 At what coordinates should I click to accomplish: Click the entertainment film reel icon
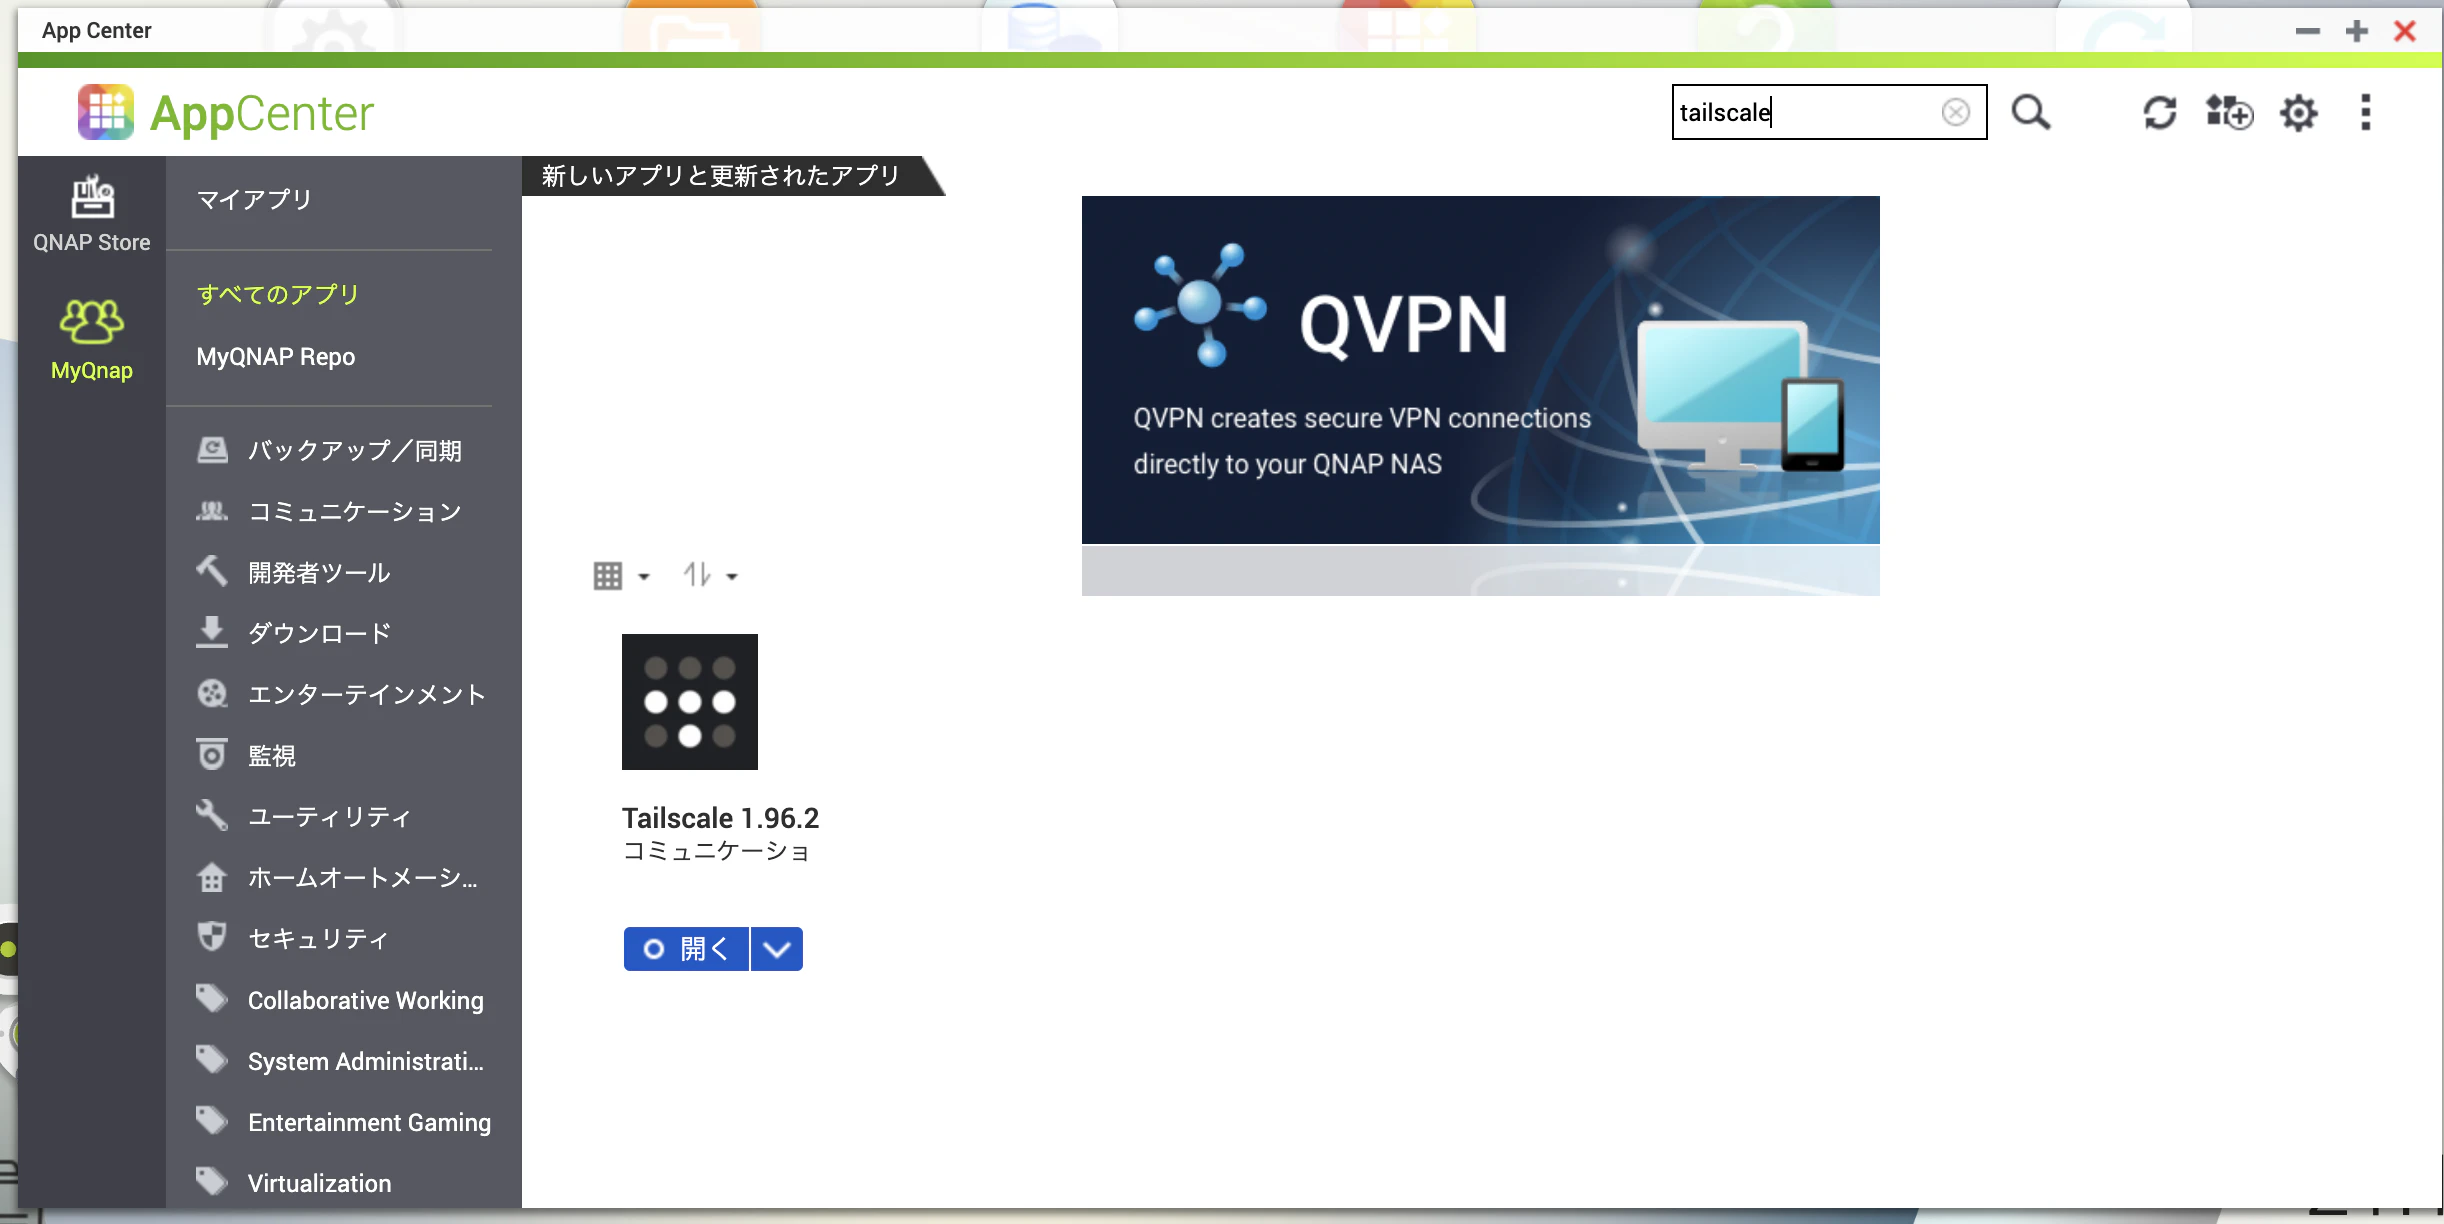tap(212, 694)
